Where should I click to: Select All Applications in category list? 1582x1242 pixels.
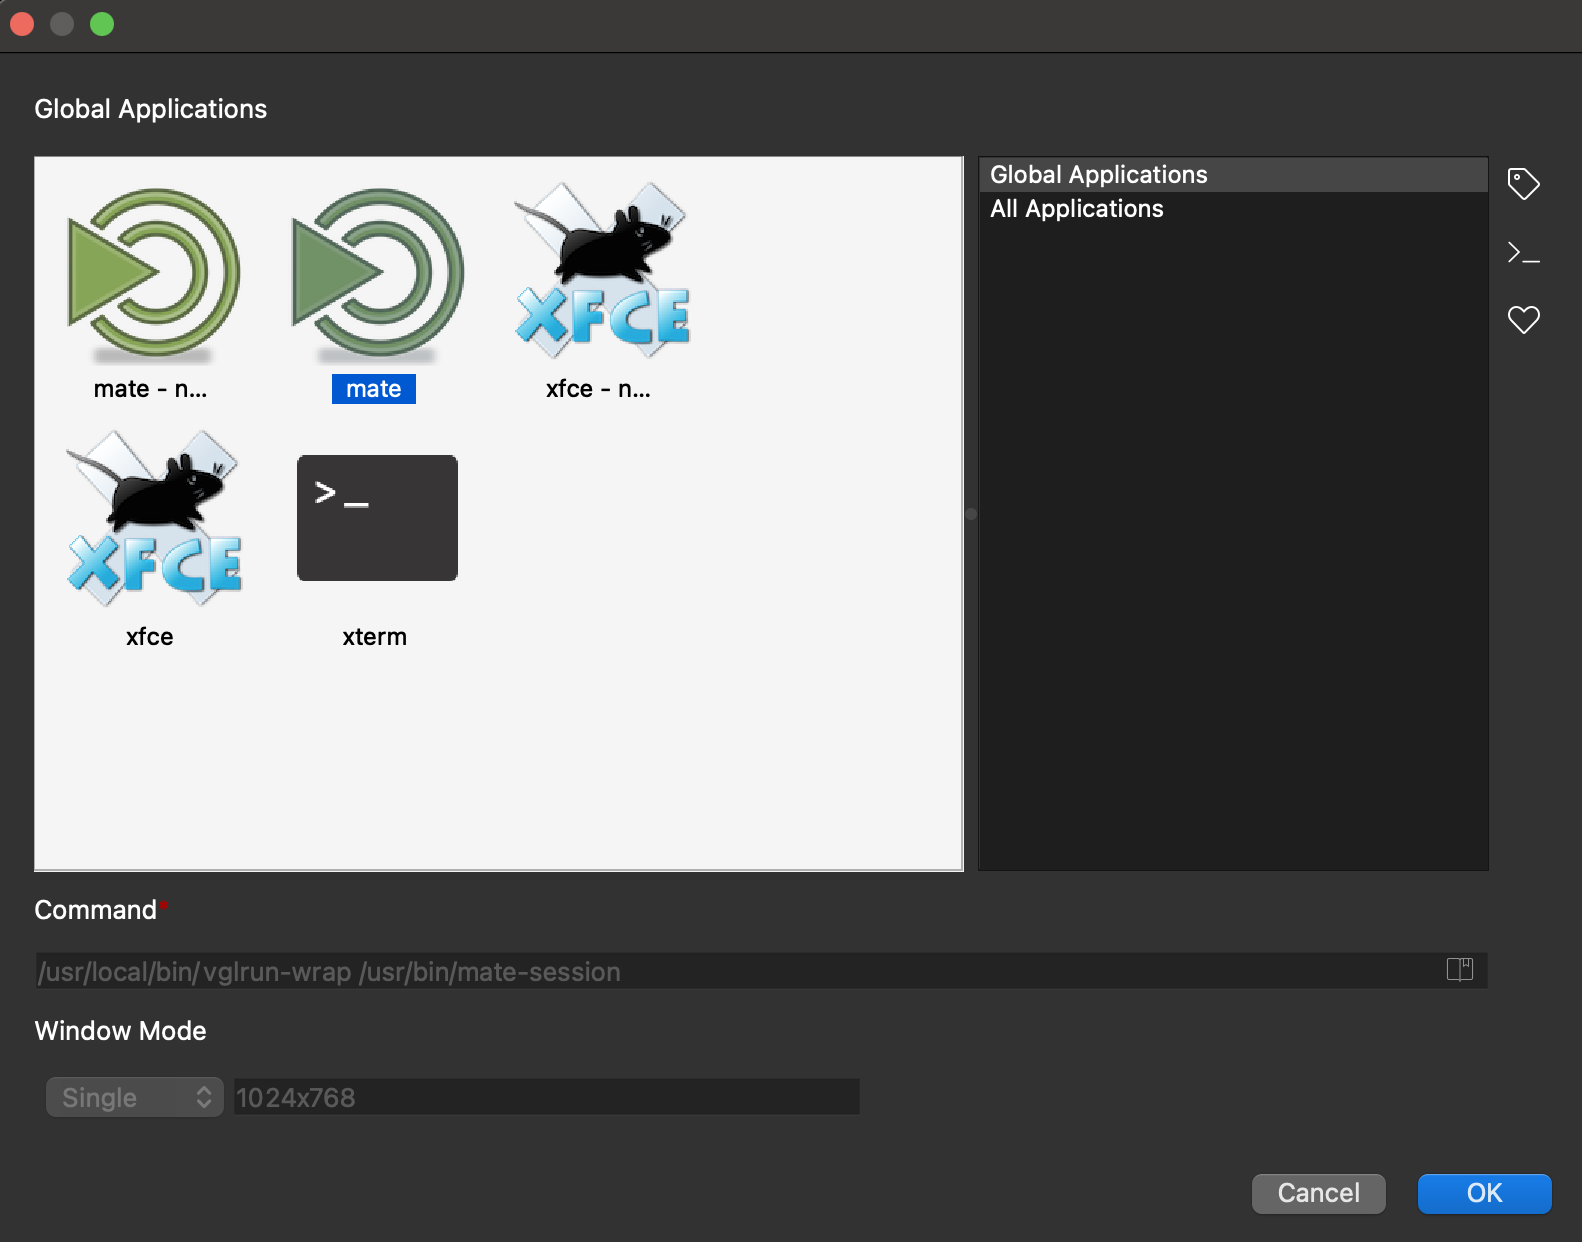click(x=1233, y=209)
